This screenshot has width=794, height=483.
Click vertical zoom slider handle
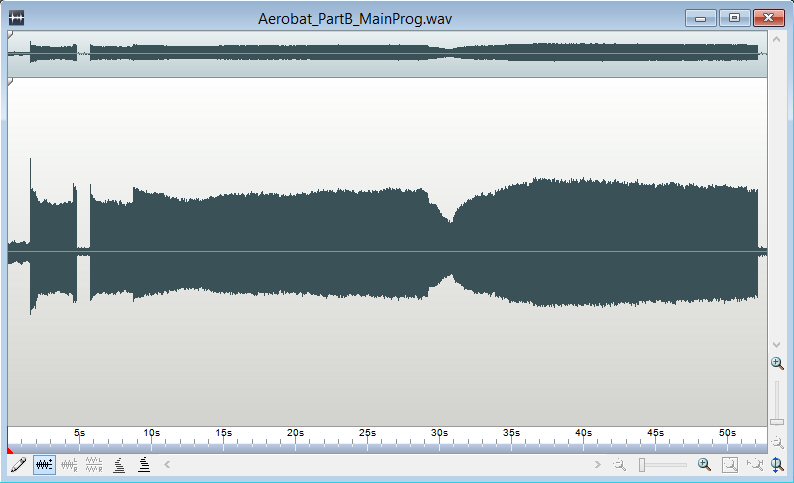coord(777,422)
